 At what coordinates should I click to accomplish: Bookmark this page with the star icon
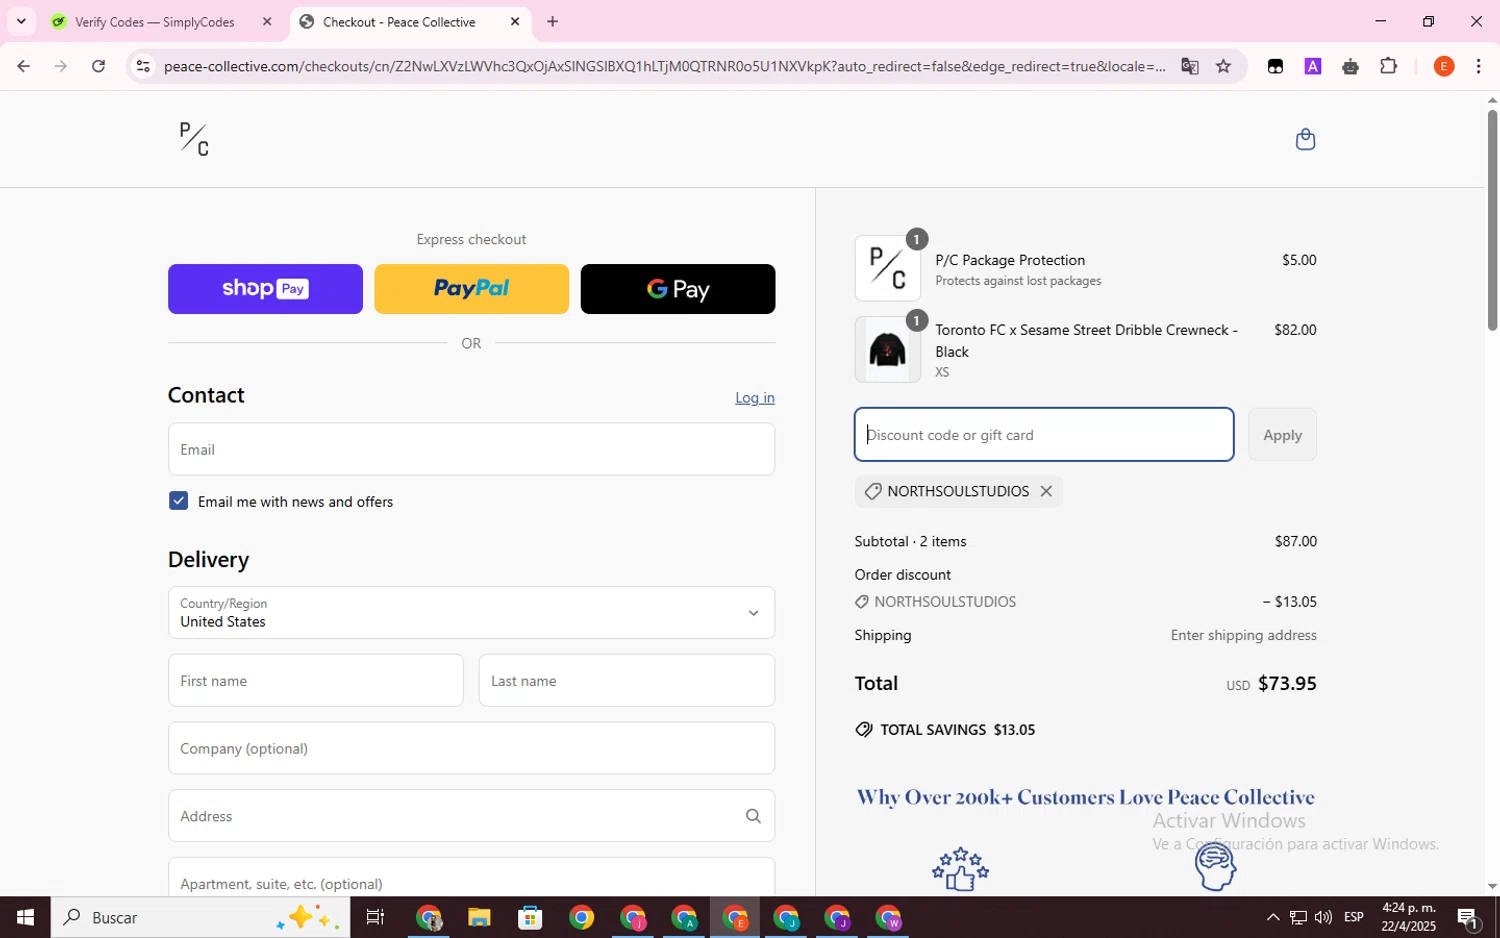click(x=1223, y=66)
